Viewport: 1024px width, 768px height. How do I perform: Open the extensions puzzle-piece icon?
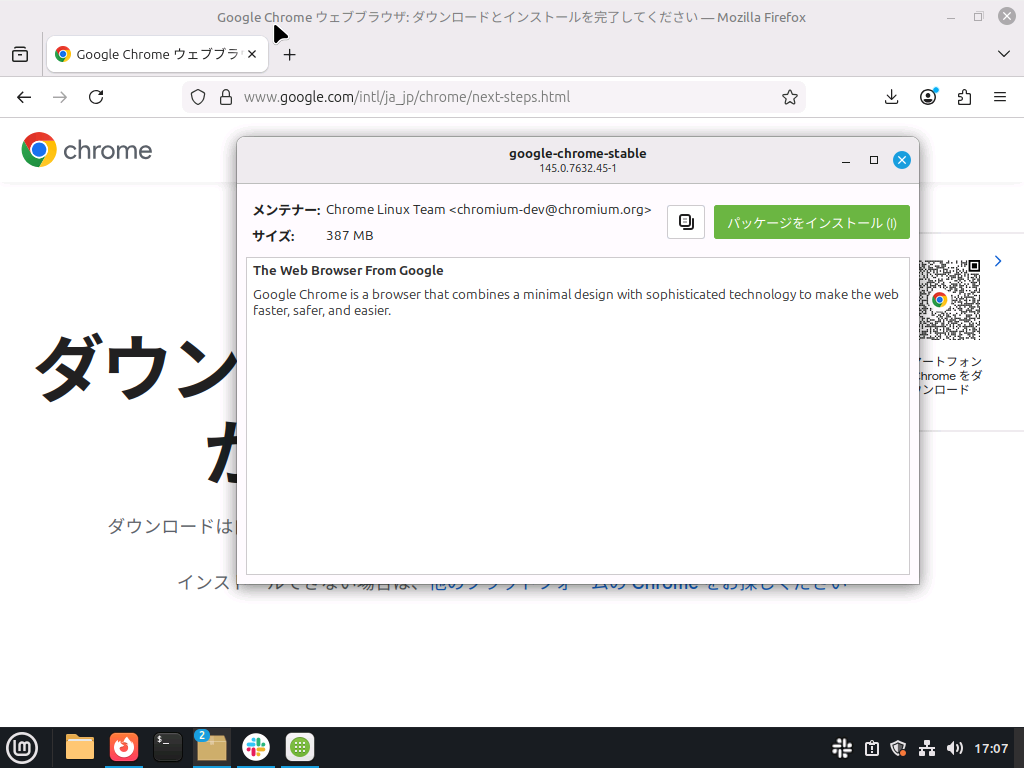[963, 97]
